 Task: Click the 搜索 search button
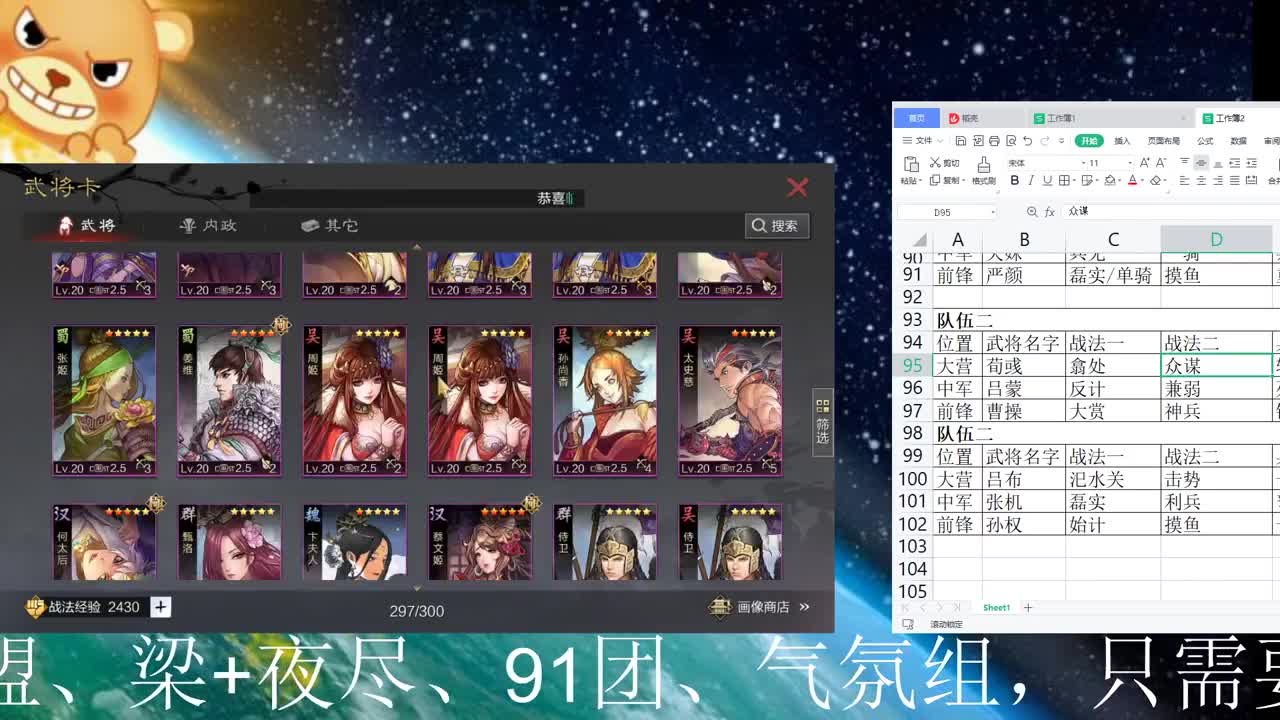tap(777, 226)
